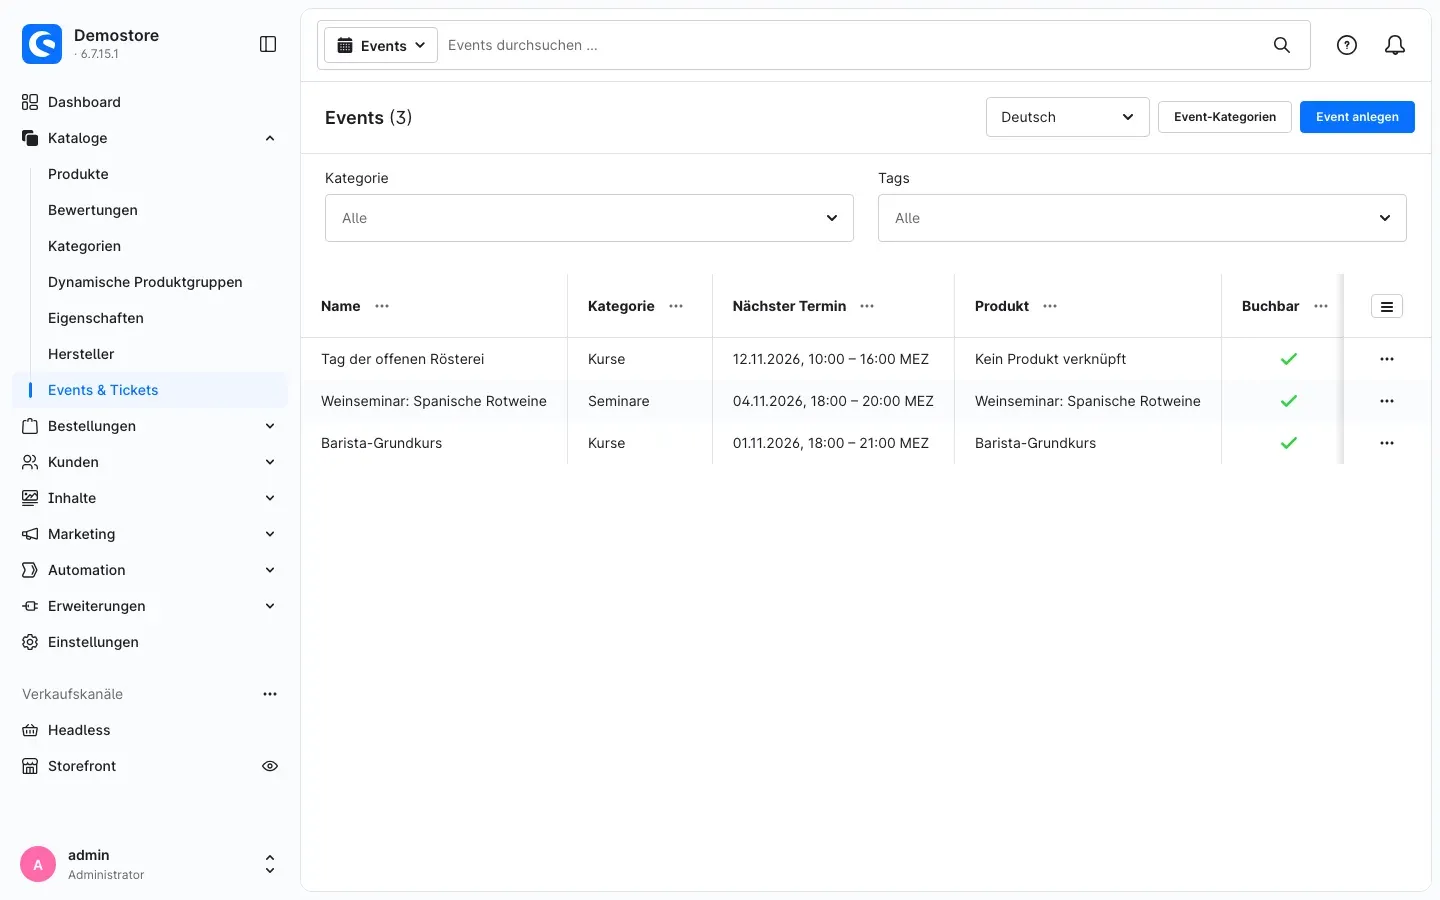Image resolution: width=1440 pixels, height=900 pixels.
Task: Toggle the sidebar collapse icon
Action: [x=268, y=44]
